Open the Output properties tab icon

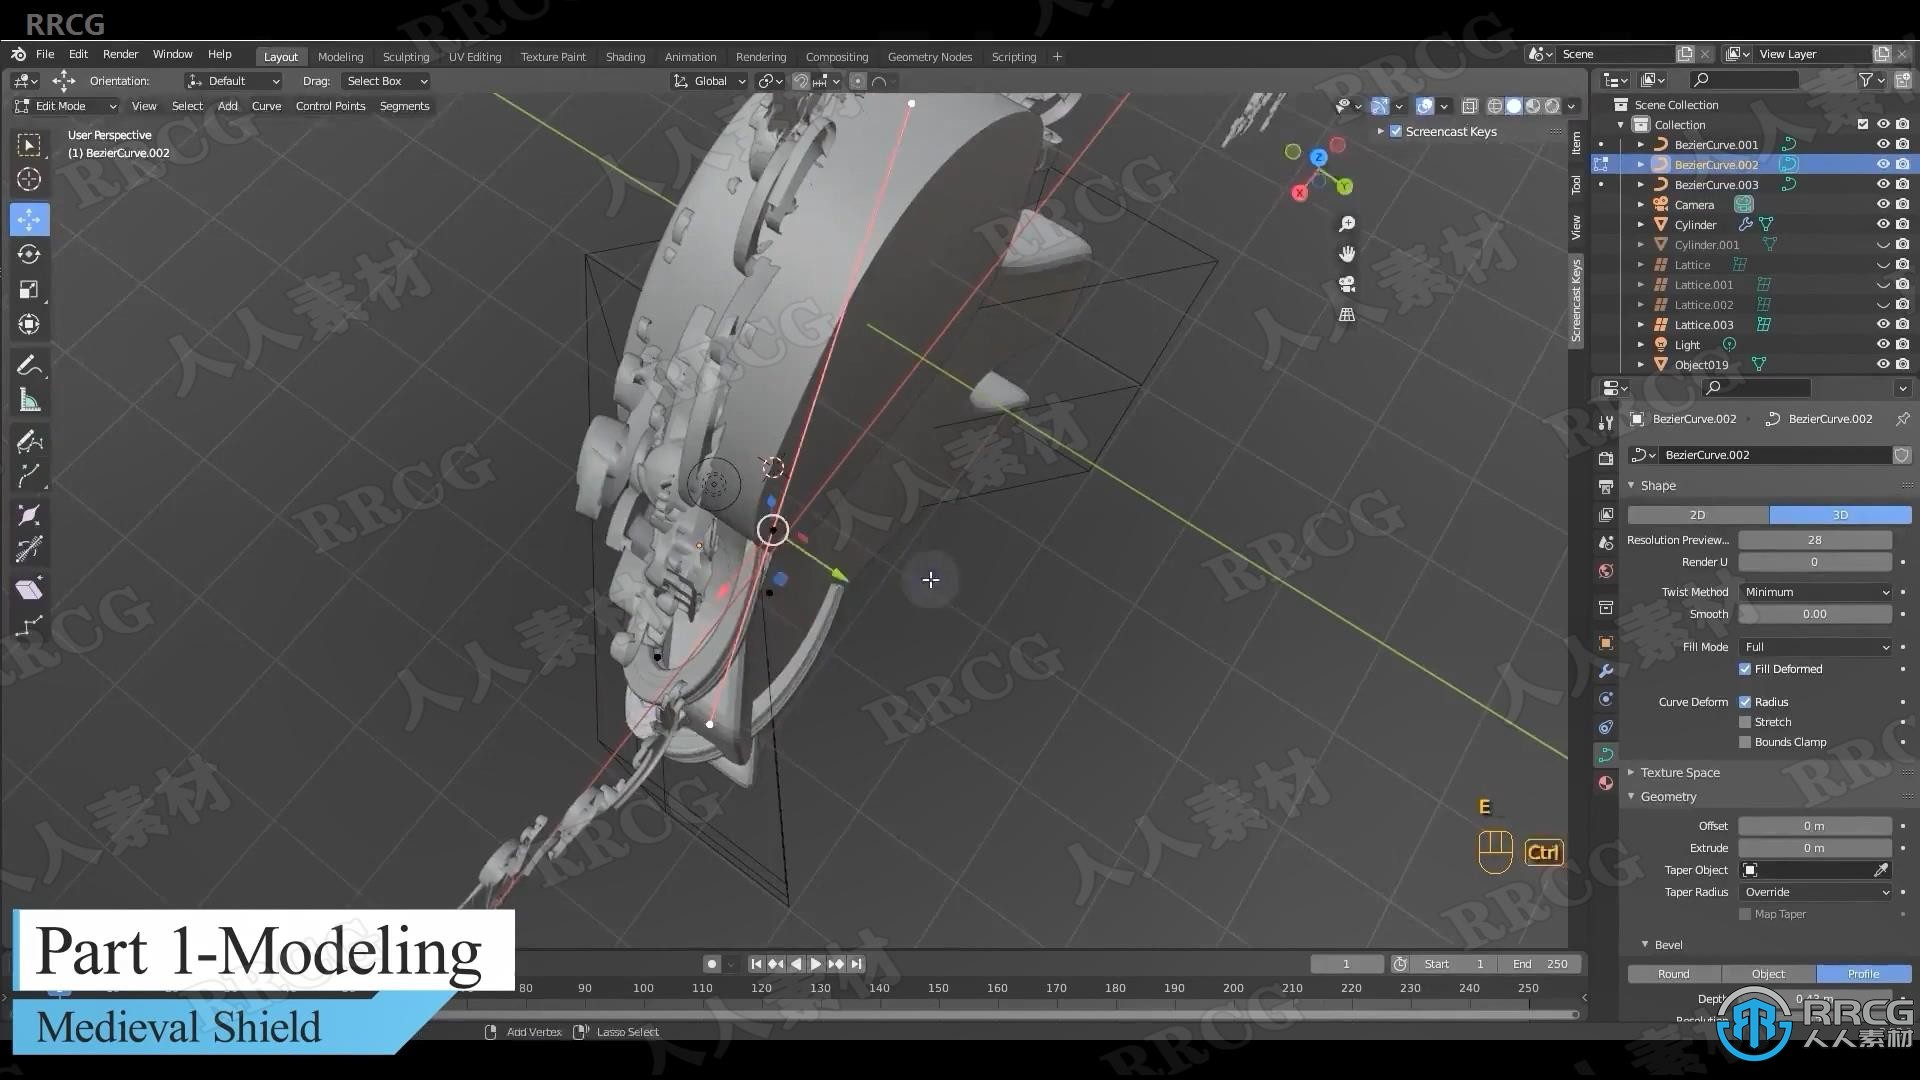click(x=1605, y=486)
